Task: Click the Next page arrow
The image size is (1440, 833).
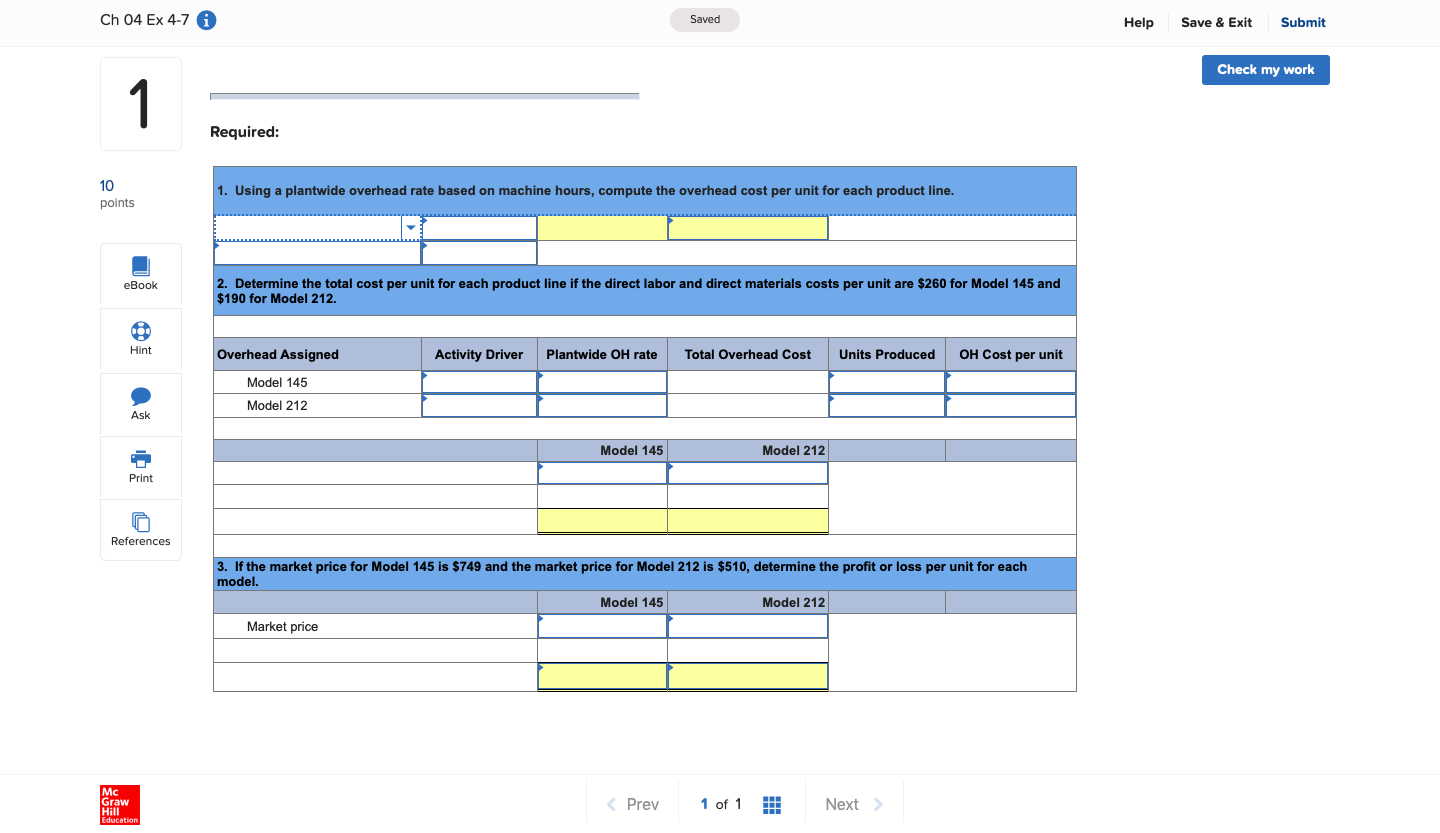Action: (x=854, y=803)
